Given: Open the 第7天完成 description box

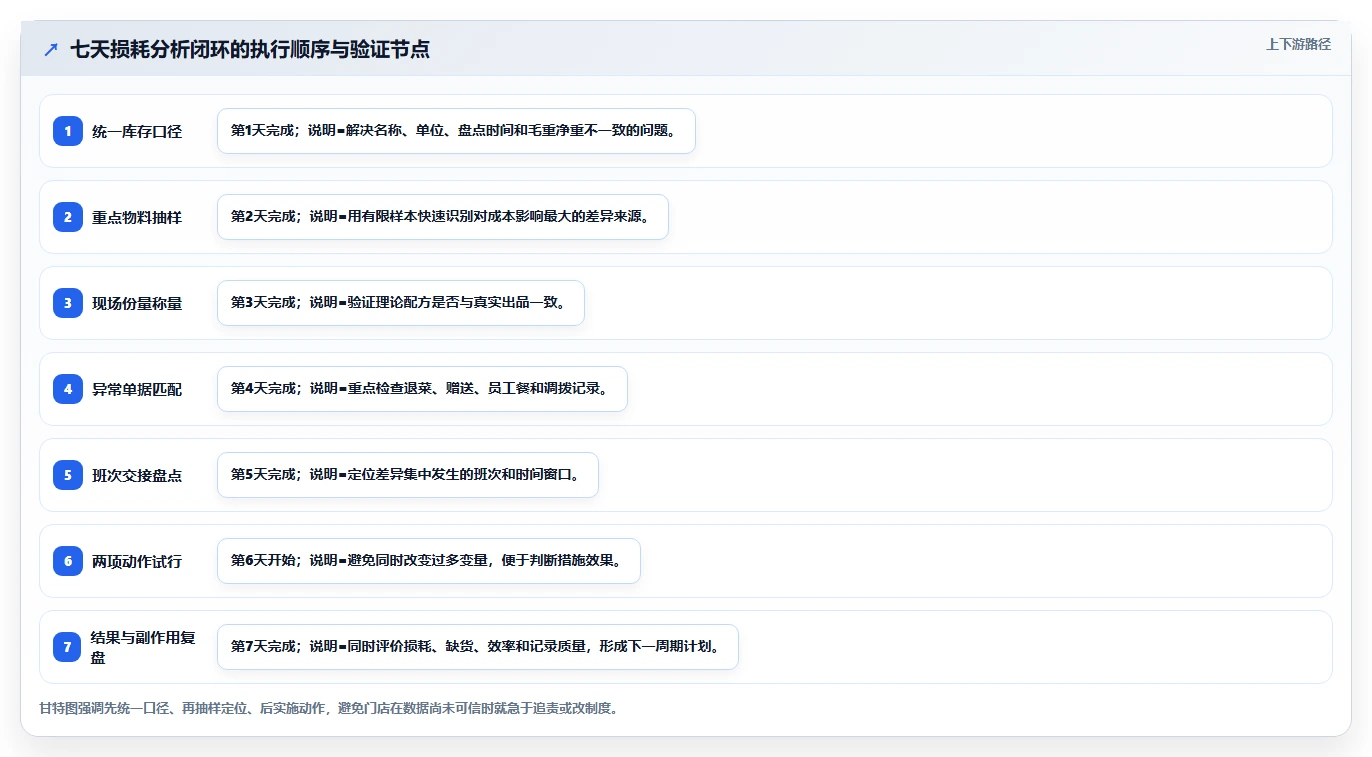Looking at the screenshot, I should pyautogui.click(x=477, y=647).
